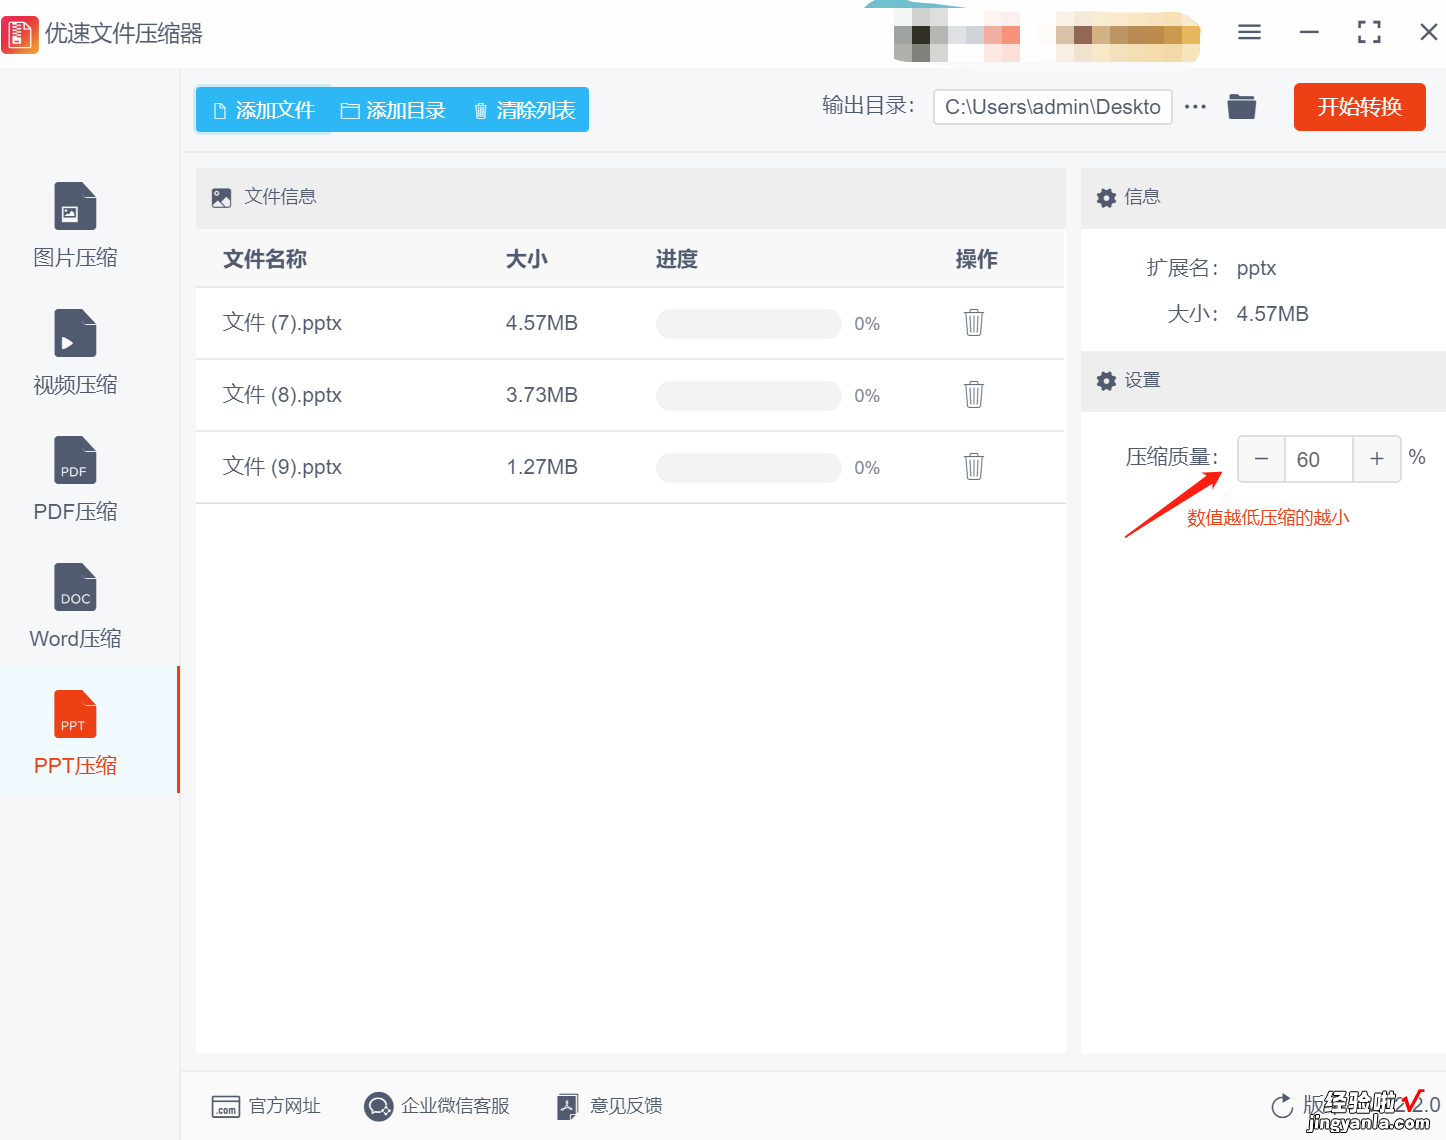Click the 设置 gear icon

(x=1106, y=381)
